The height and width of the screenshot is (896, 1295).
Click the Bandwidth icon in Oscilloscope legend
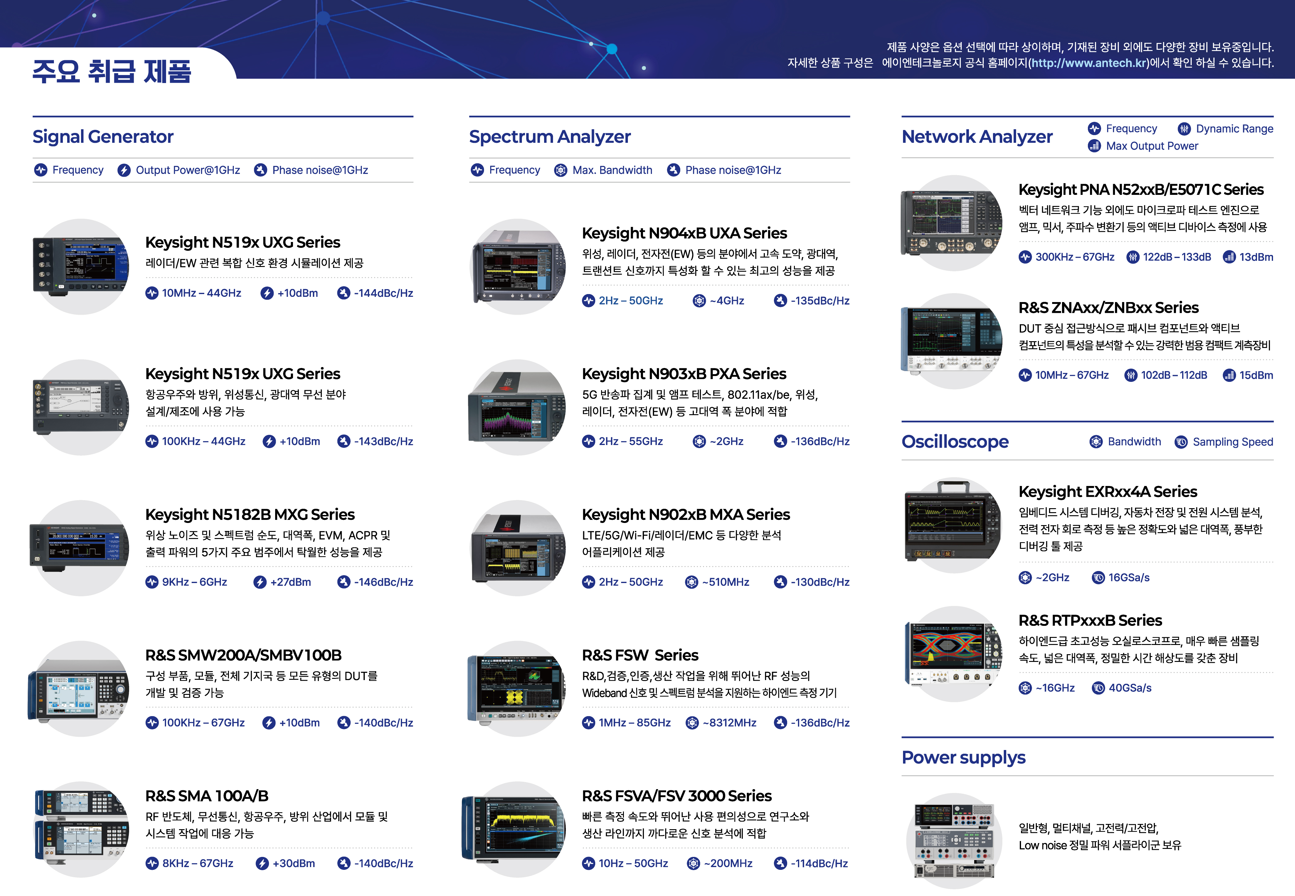click(x=1096, y=442)
